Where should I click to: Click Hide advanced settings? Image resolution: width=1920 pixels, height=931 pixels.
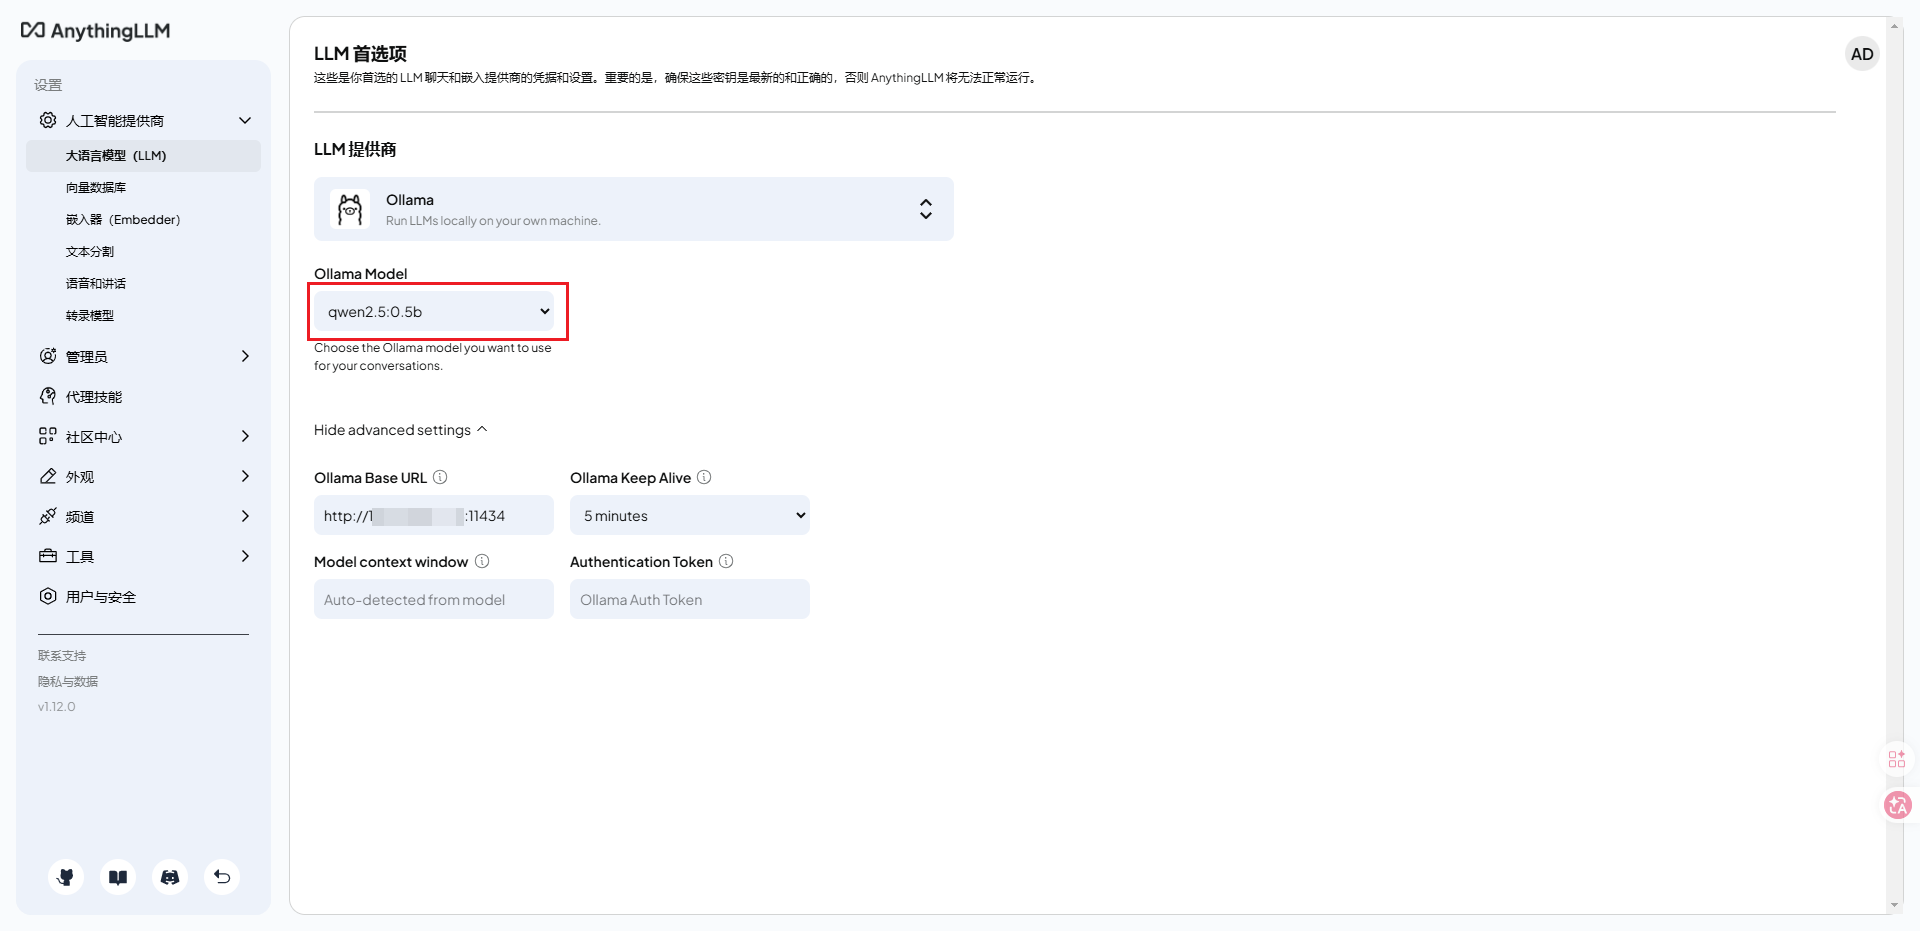(400, 430)
